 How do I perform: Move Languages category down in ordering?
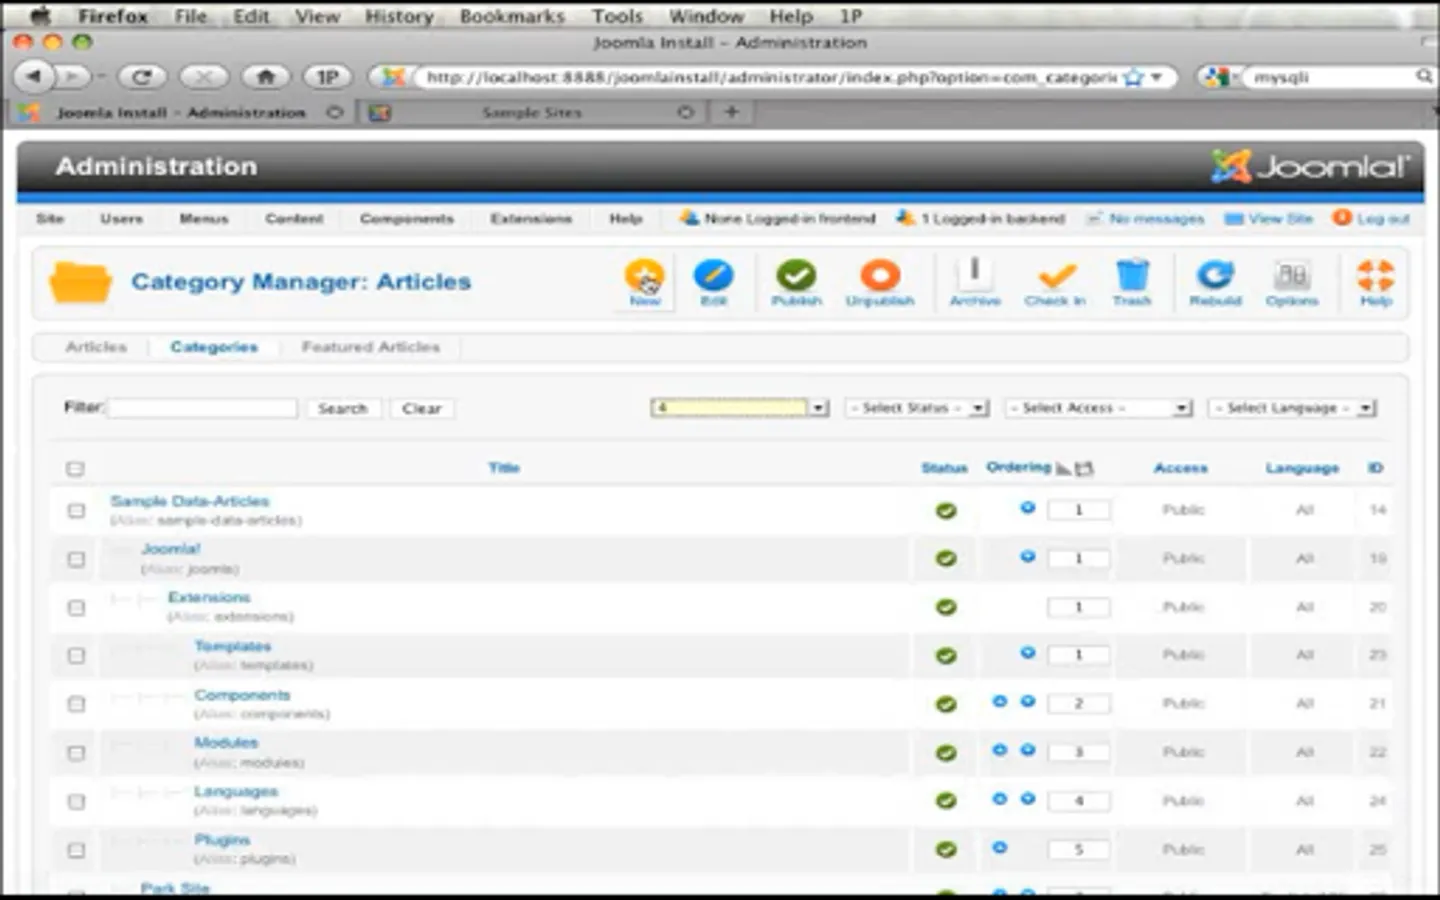coord(1027,799)
